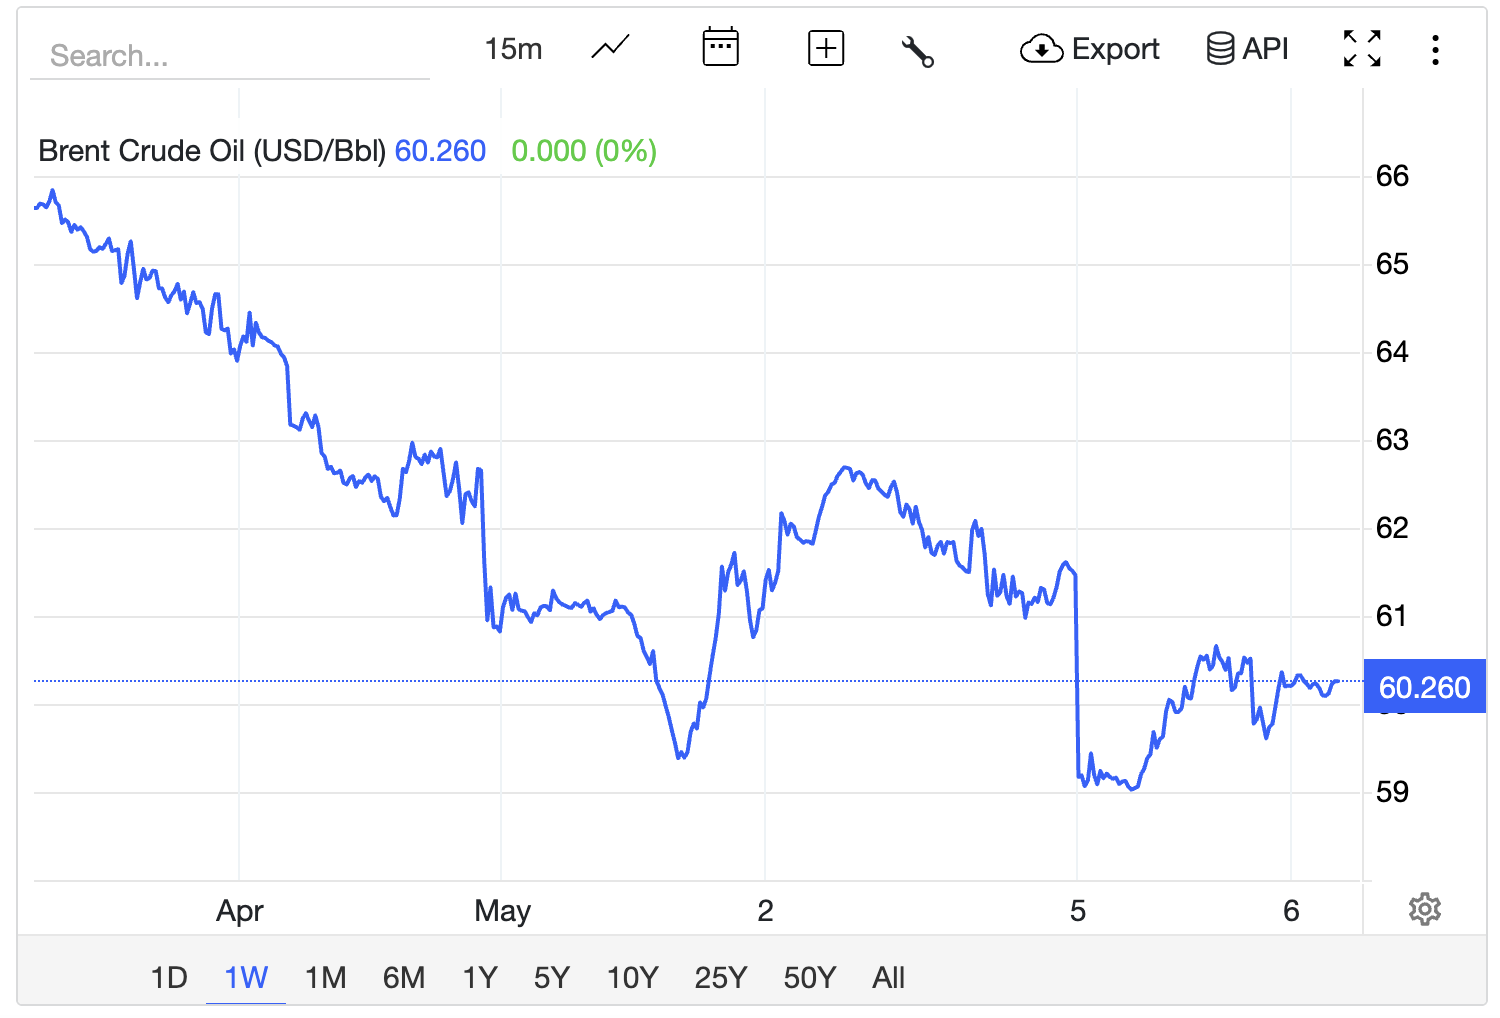Click the 5 date x-axis label
Screen dimensions: 1500x1018
pos(1077,911)
